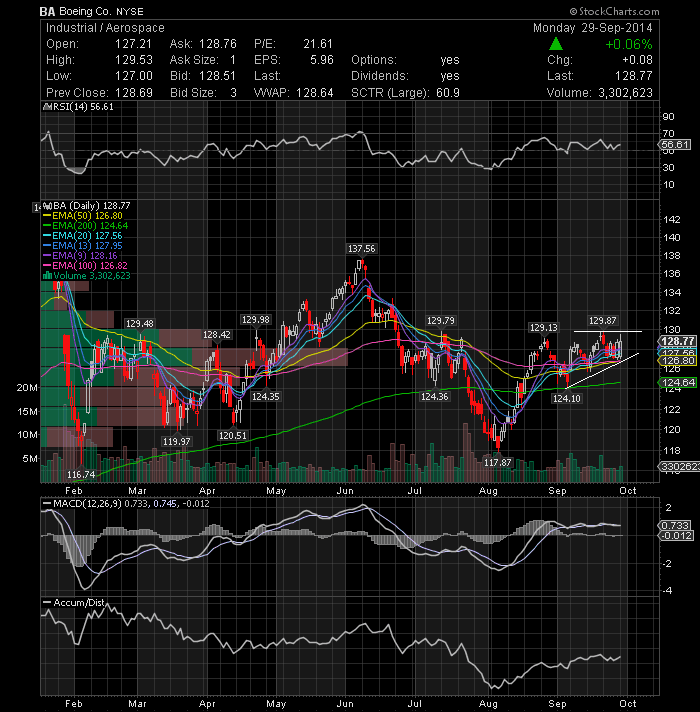
Task: Click the '+0.06%' percent change value
Action: 629,44
